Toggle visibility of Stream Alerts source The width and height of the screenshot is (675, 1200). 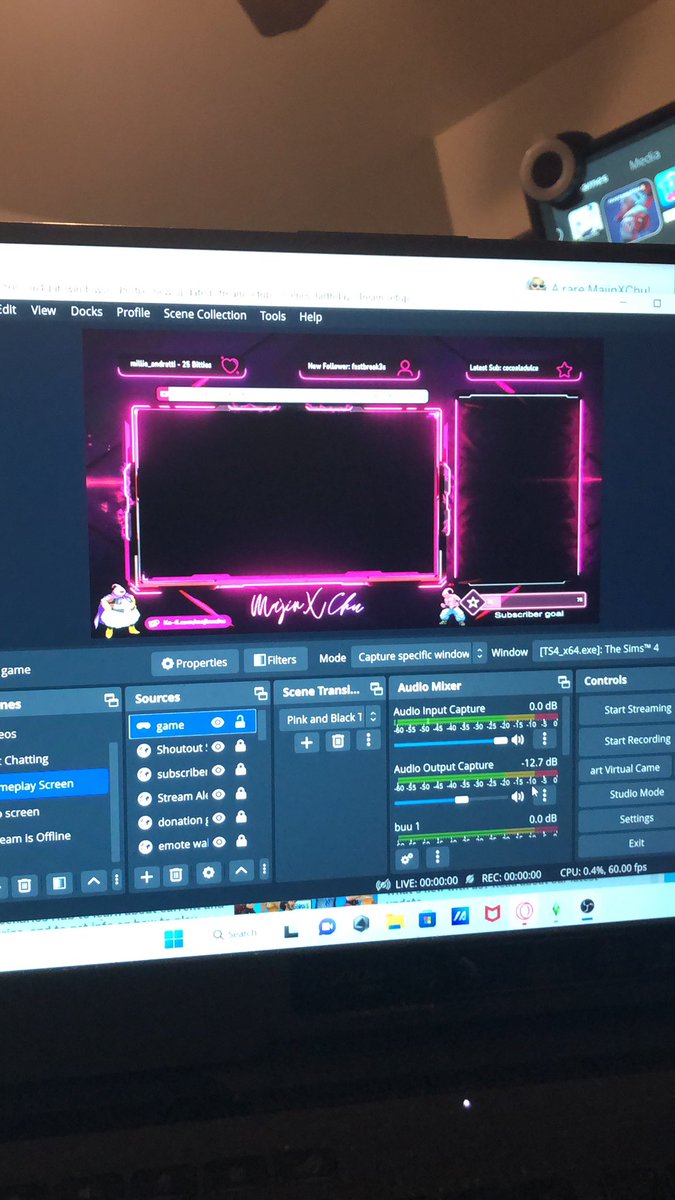[x=219, y=794]
